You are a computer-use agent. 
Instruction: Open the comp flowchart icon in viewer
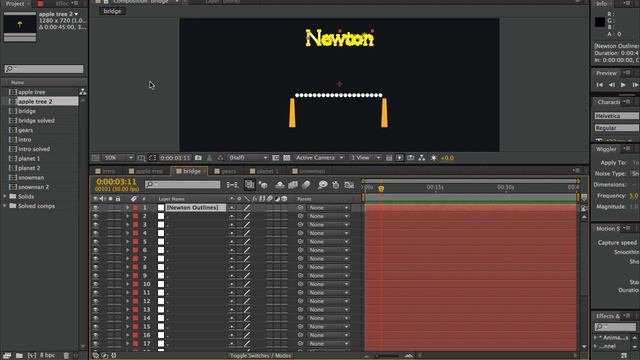(x=422, y=158)
